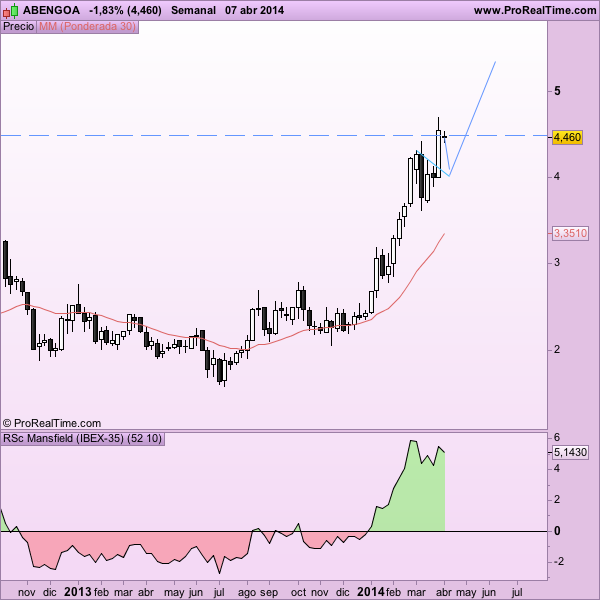Select the Precio legend label

click(x=18, y=26)
